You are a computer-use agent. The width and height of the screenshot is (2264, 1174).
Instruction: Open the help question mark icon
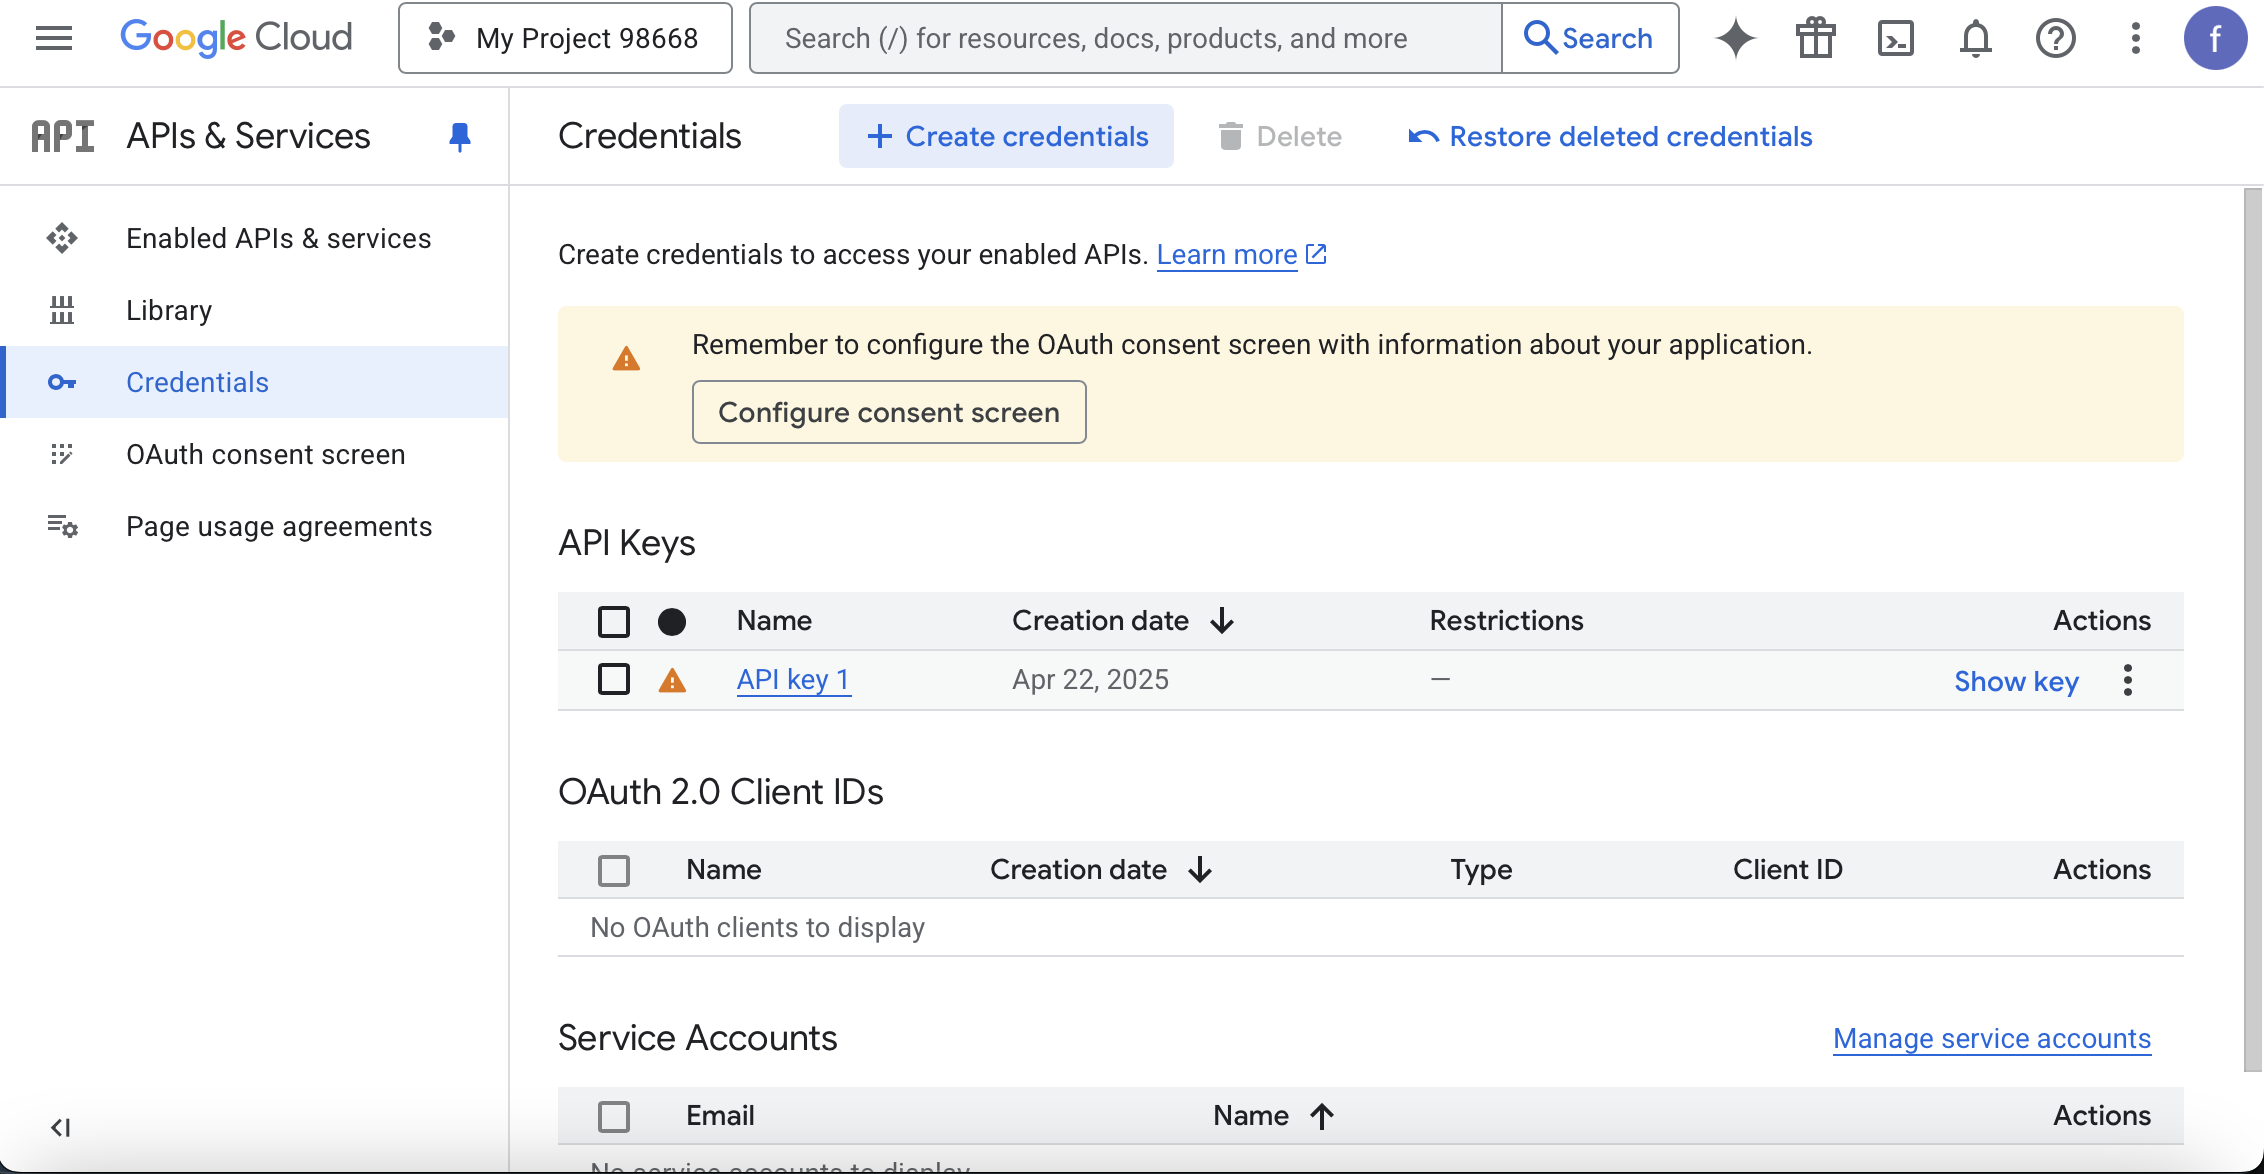[x=2055, y=38]
